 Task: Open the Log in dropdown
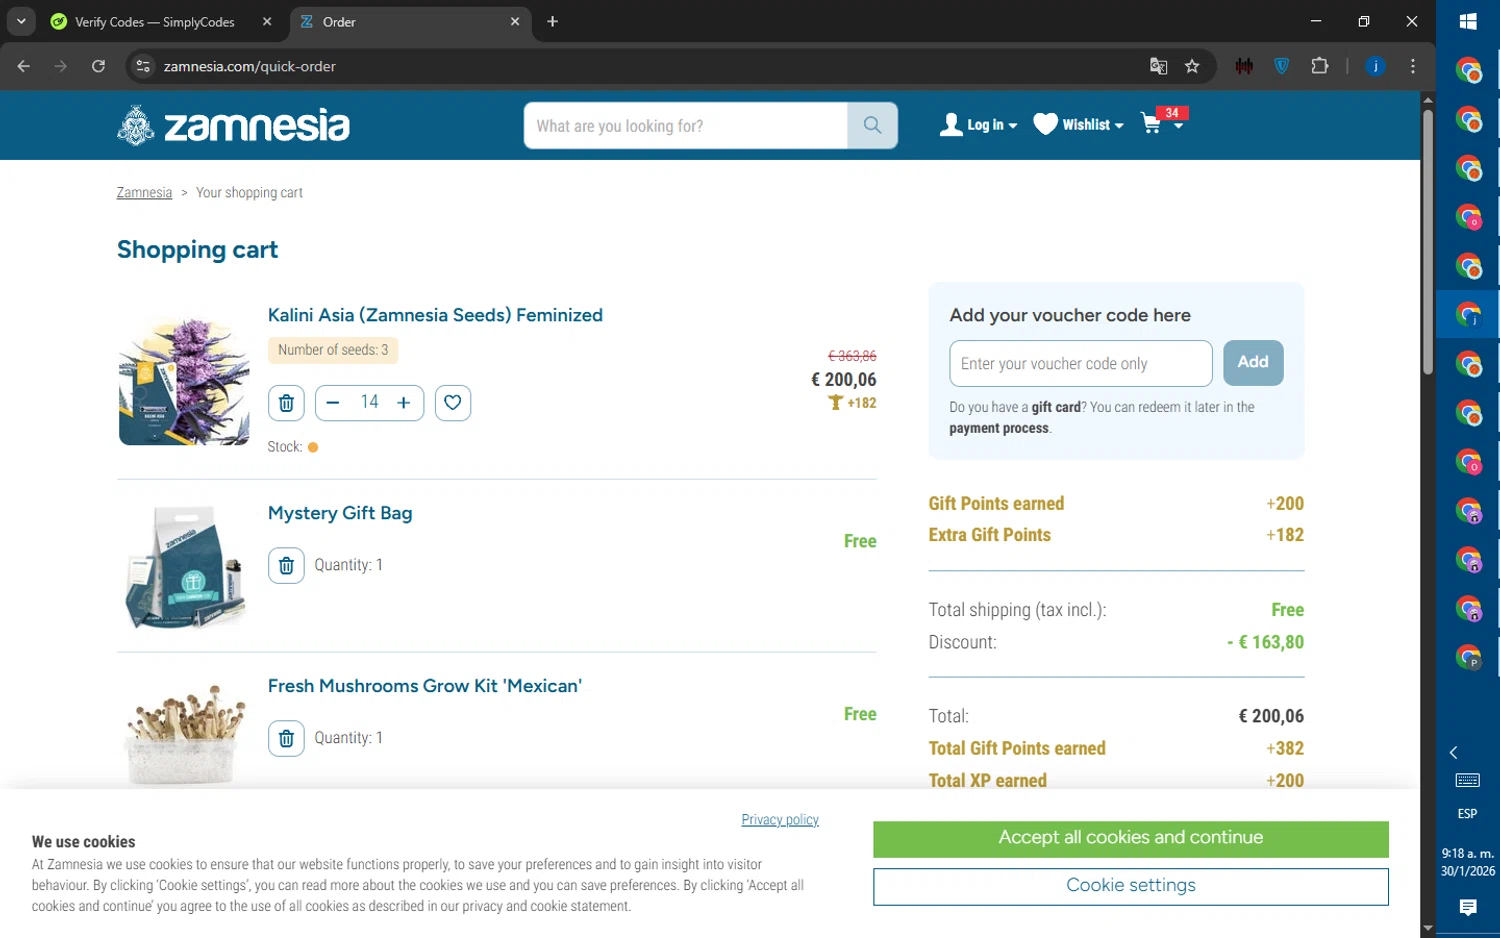(978, 125)
